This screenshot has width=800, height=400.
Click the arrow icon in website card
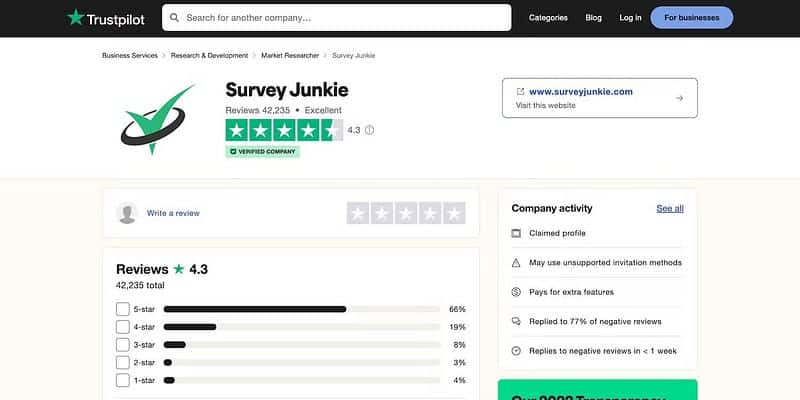pyautogui.click(x=679, y=98)
